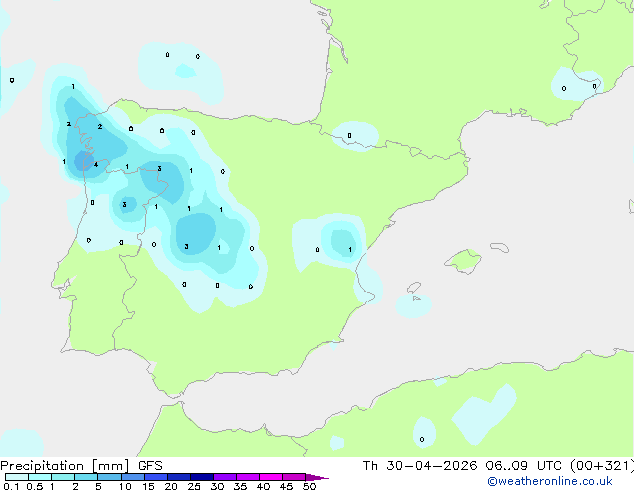The width and height of the screenshot is (634, 490).
Task: Click the "(00+321)" forecast offset text
Action: [602, 466]
